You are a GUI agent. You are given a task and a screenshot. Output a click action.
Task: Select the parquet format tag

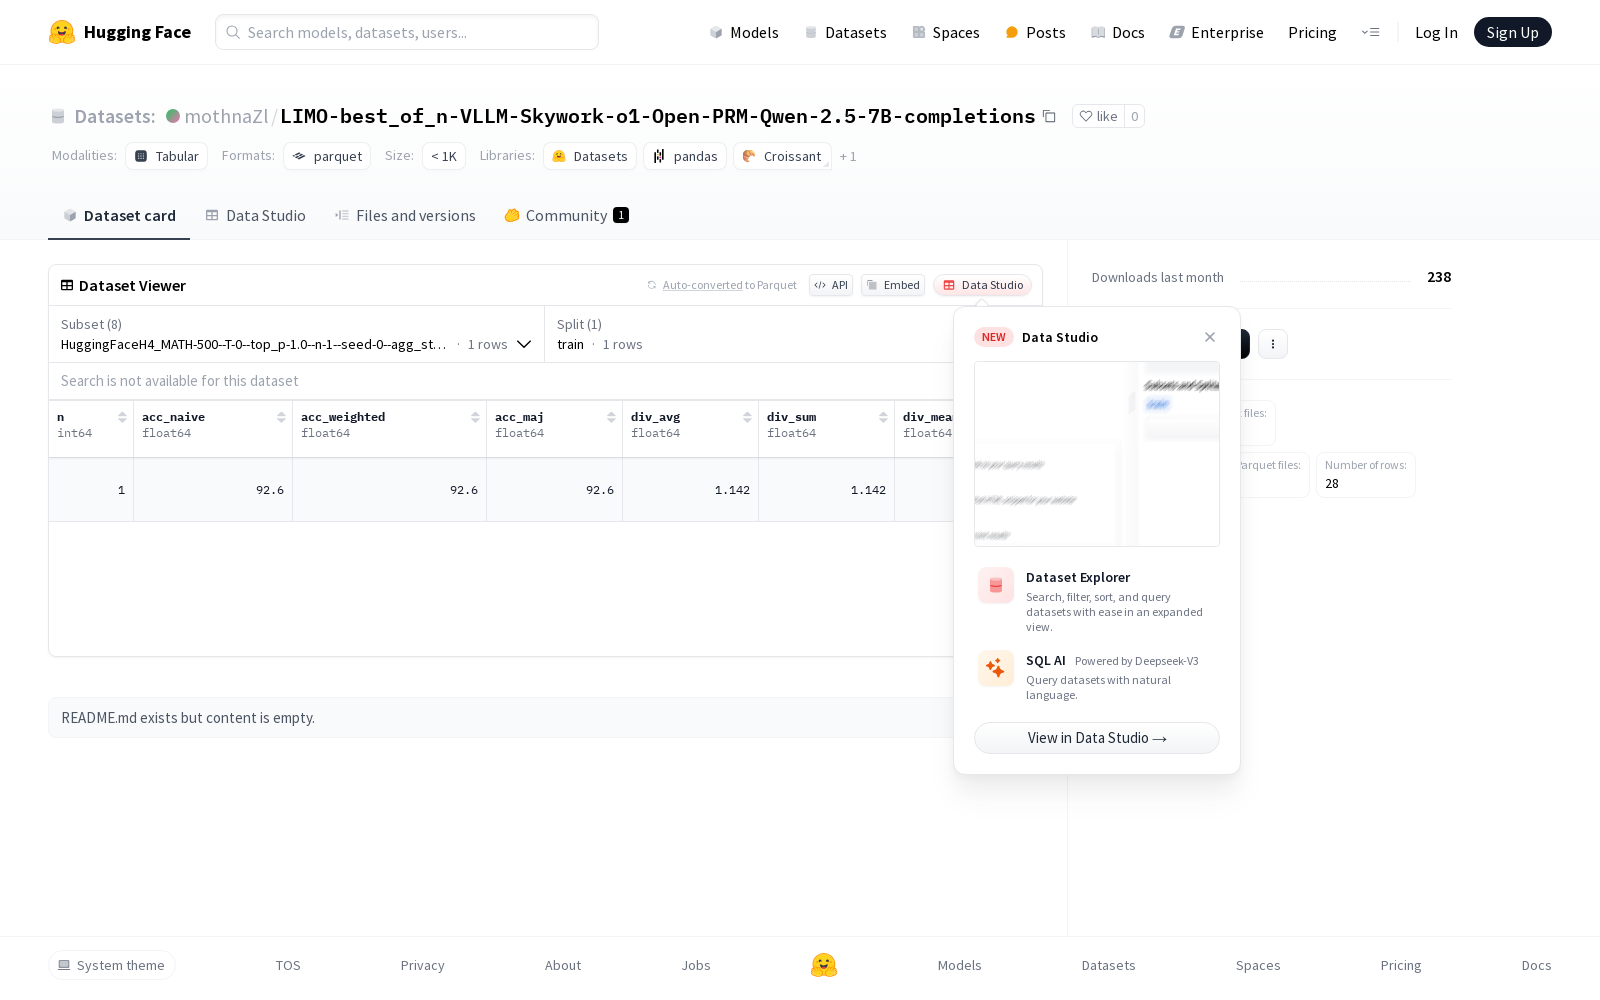[x=327, y=156]
